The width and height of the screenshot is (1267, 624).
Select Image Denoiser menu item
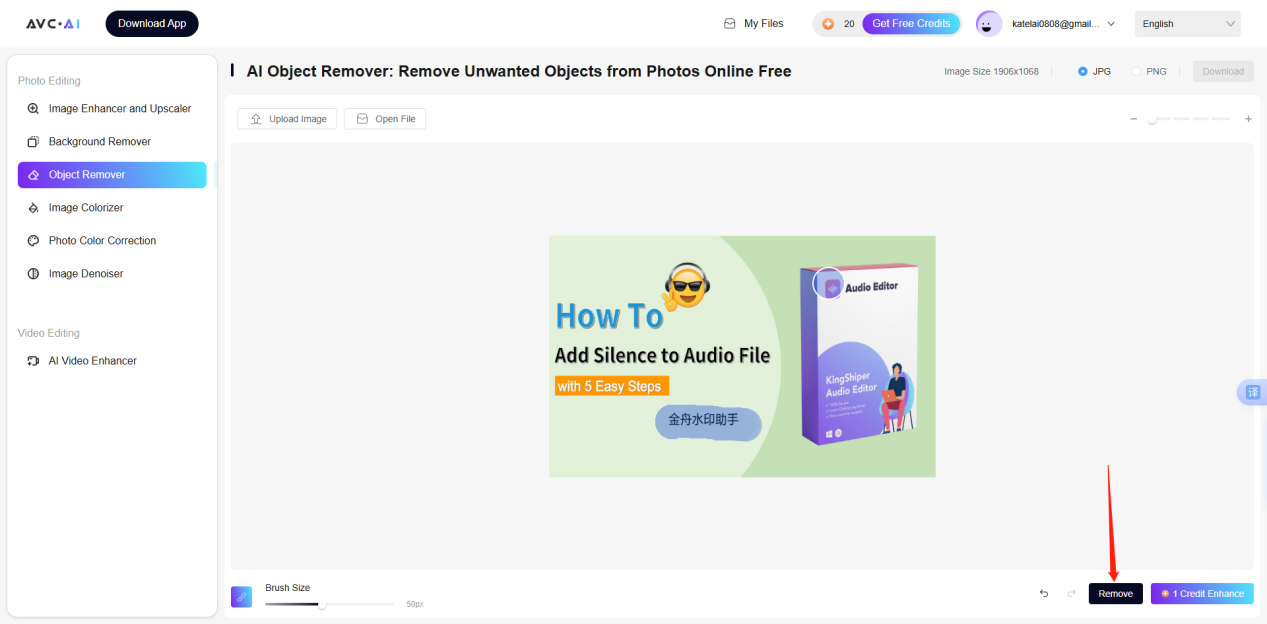point(112,274)
